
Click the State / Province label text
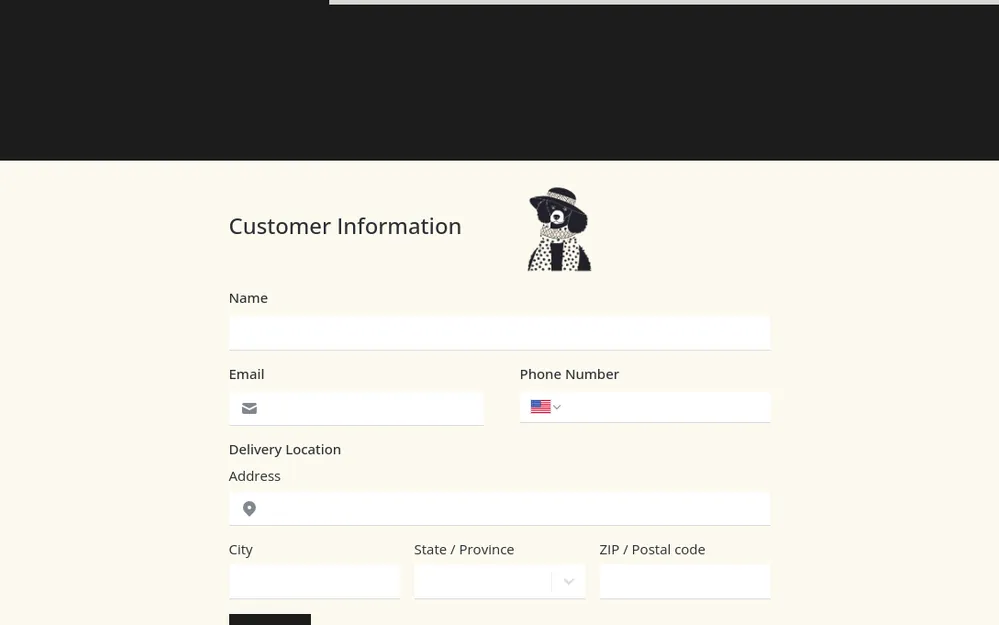(464, 549)
